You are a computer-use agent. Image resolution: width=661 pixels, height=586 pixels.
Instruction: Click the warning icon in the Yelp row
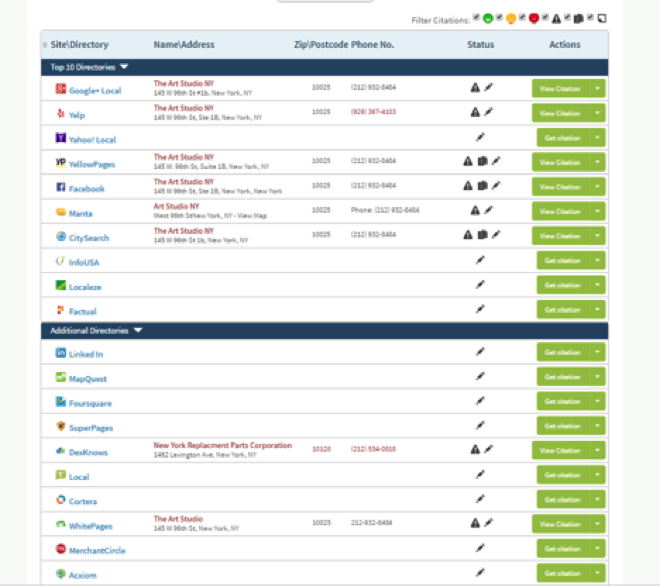tap(475, 112)
